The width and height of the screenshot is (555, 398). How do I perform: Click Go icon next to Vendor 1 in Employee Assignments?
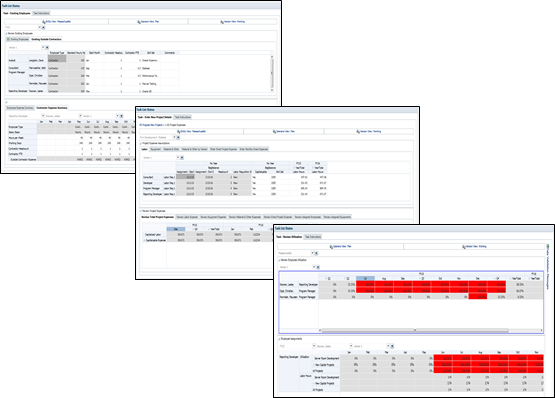(x=392, y=346)
